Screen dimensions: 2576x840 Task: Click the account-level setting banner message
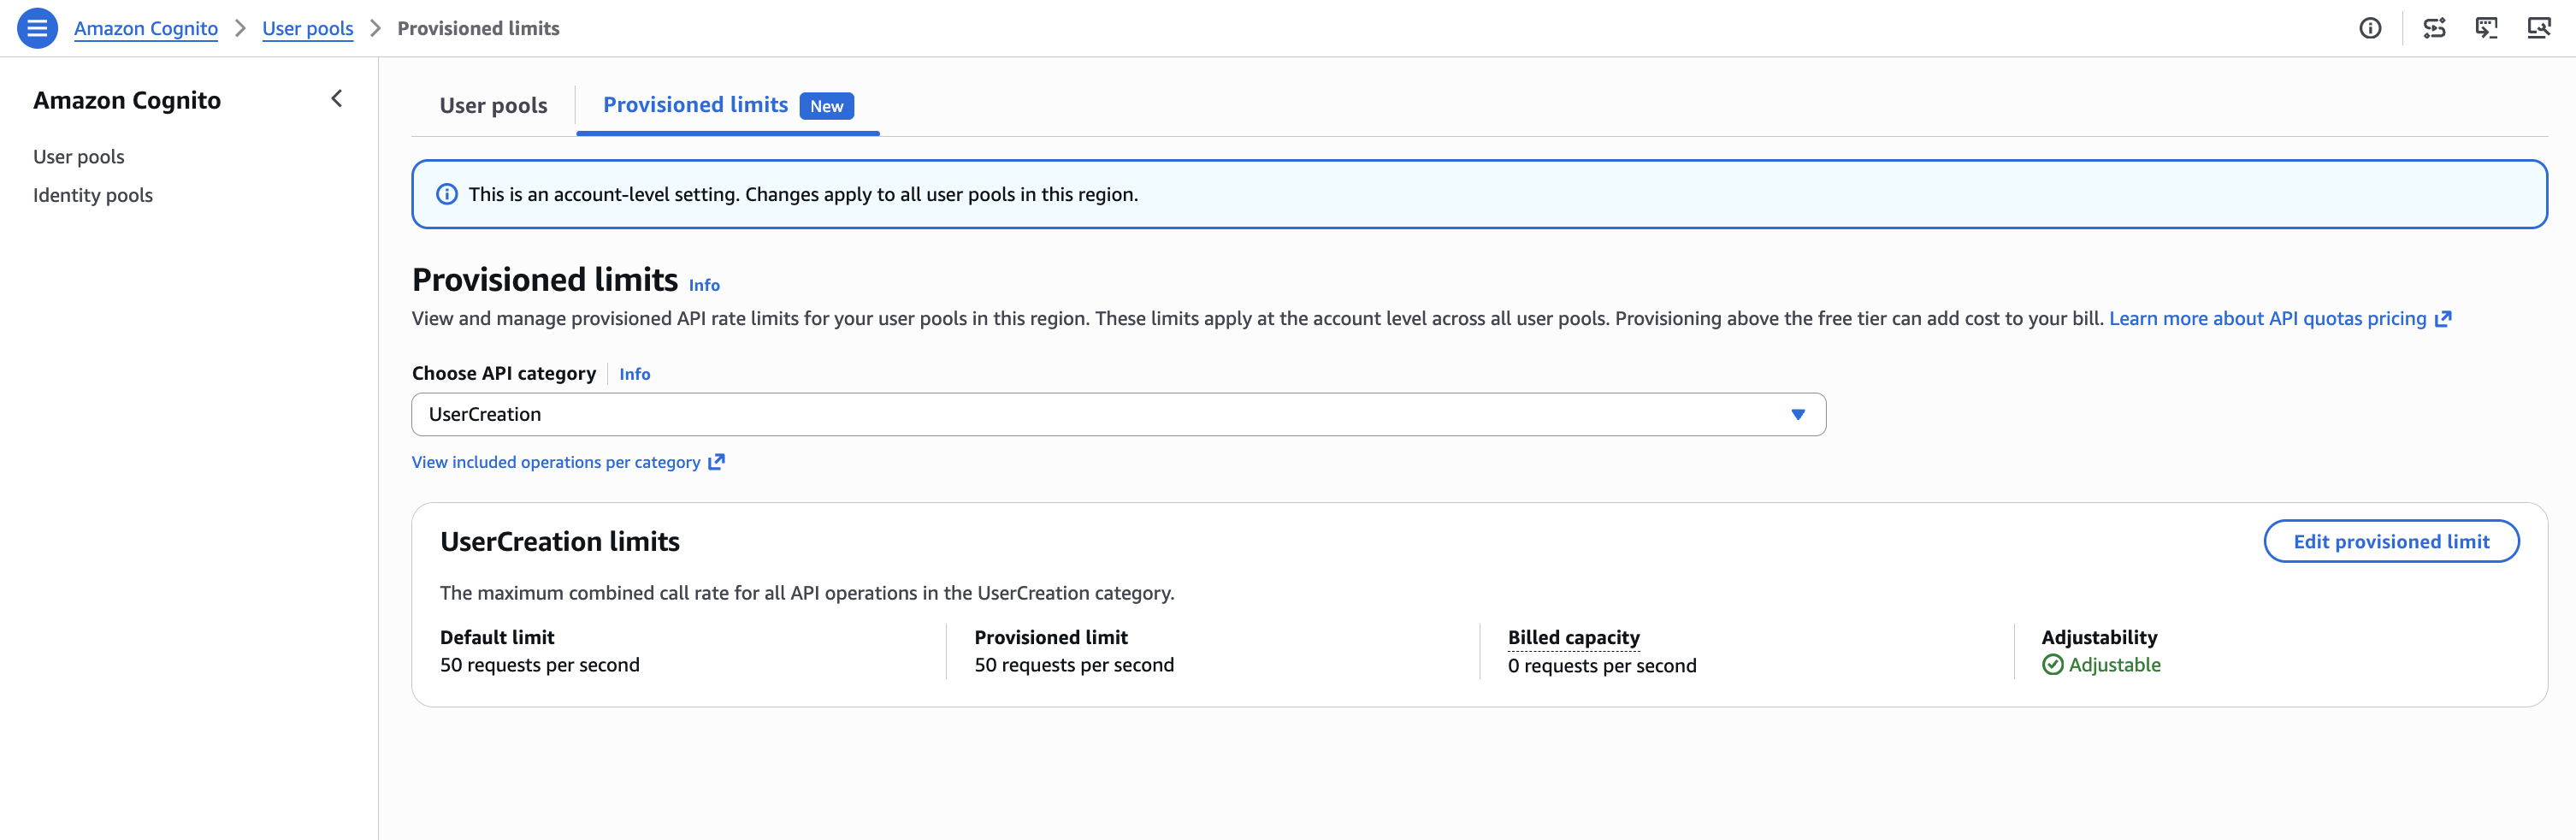pyautogui.click(x=803, y=194)
